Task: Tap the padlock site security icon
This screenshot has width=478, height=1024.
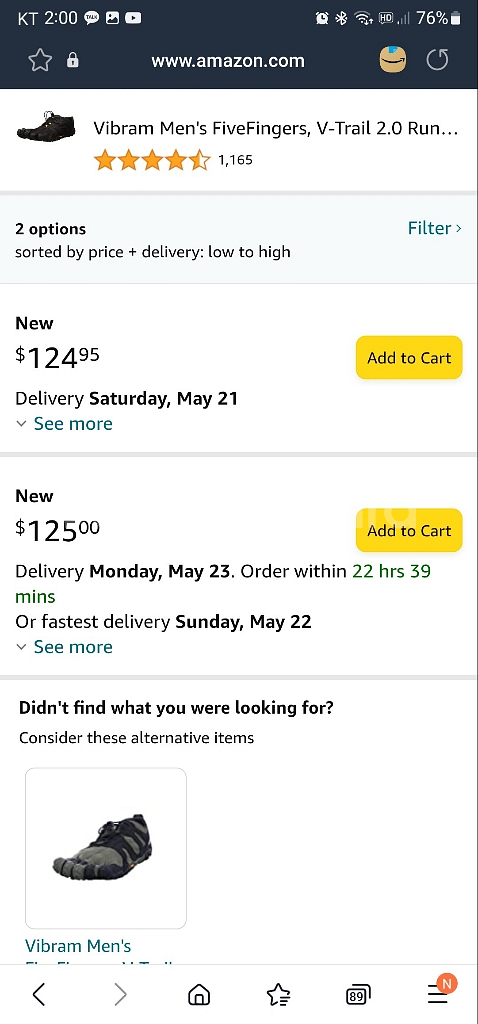Action: click(72, 61)
